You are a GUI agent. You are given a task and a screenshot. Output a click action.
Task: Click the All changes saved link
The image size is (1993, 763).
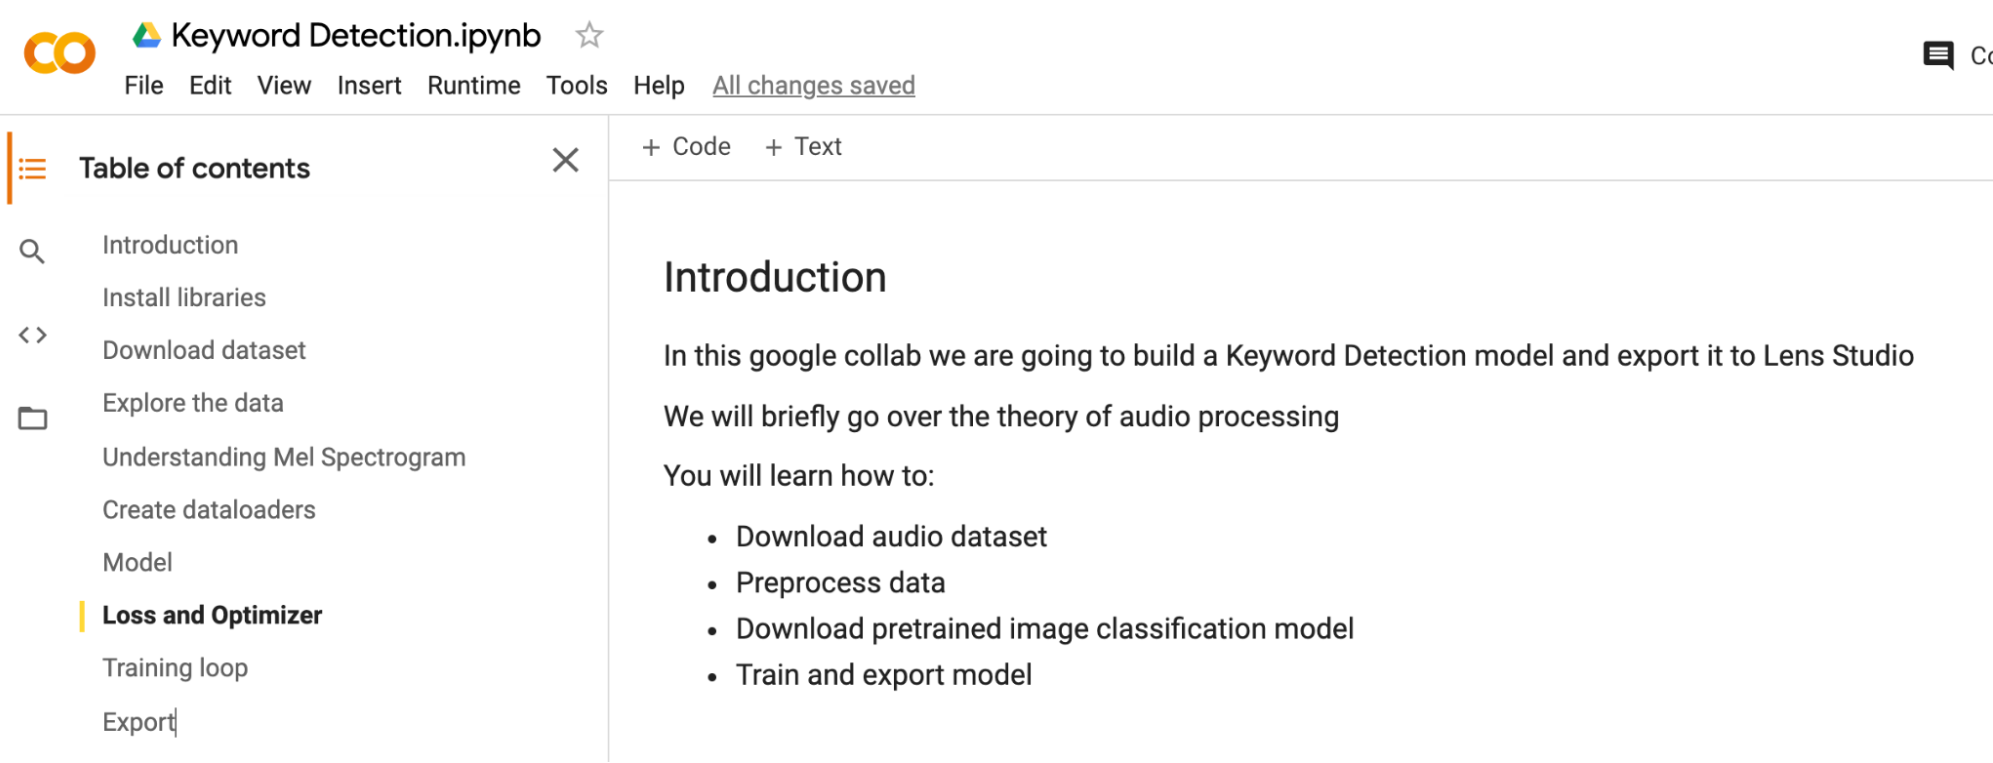813,86
